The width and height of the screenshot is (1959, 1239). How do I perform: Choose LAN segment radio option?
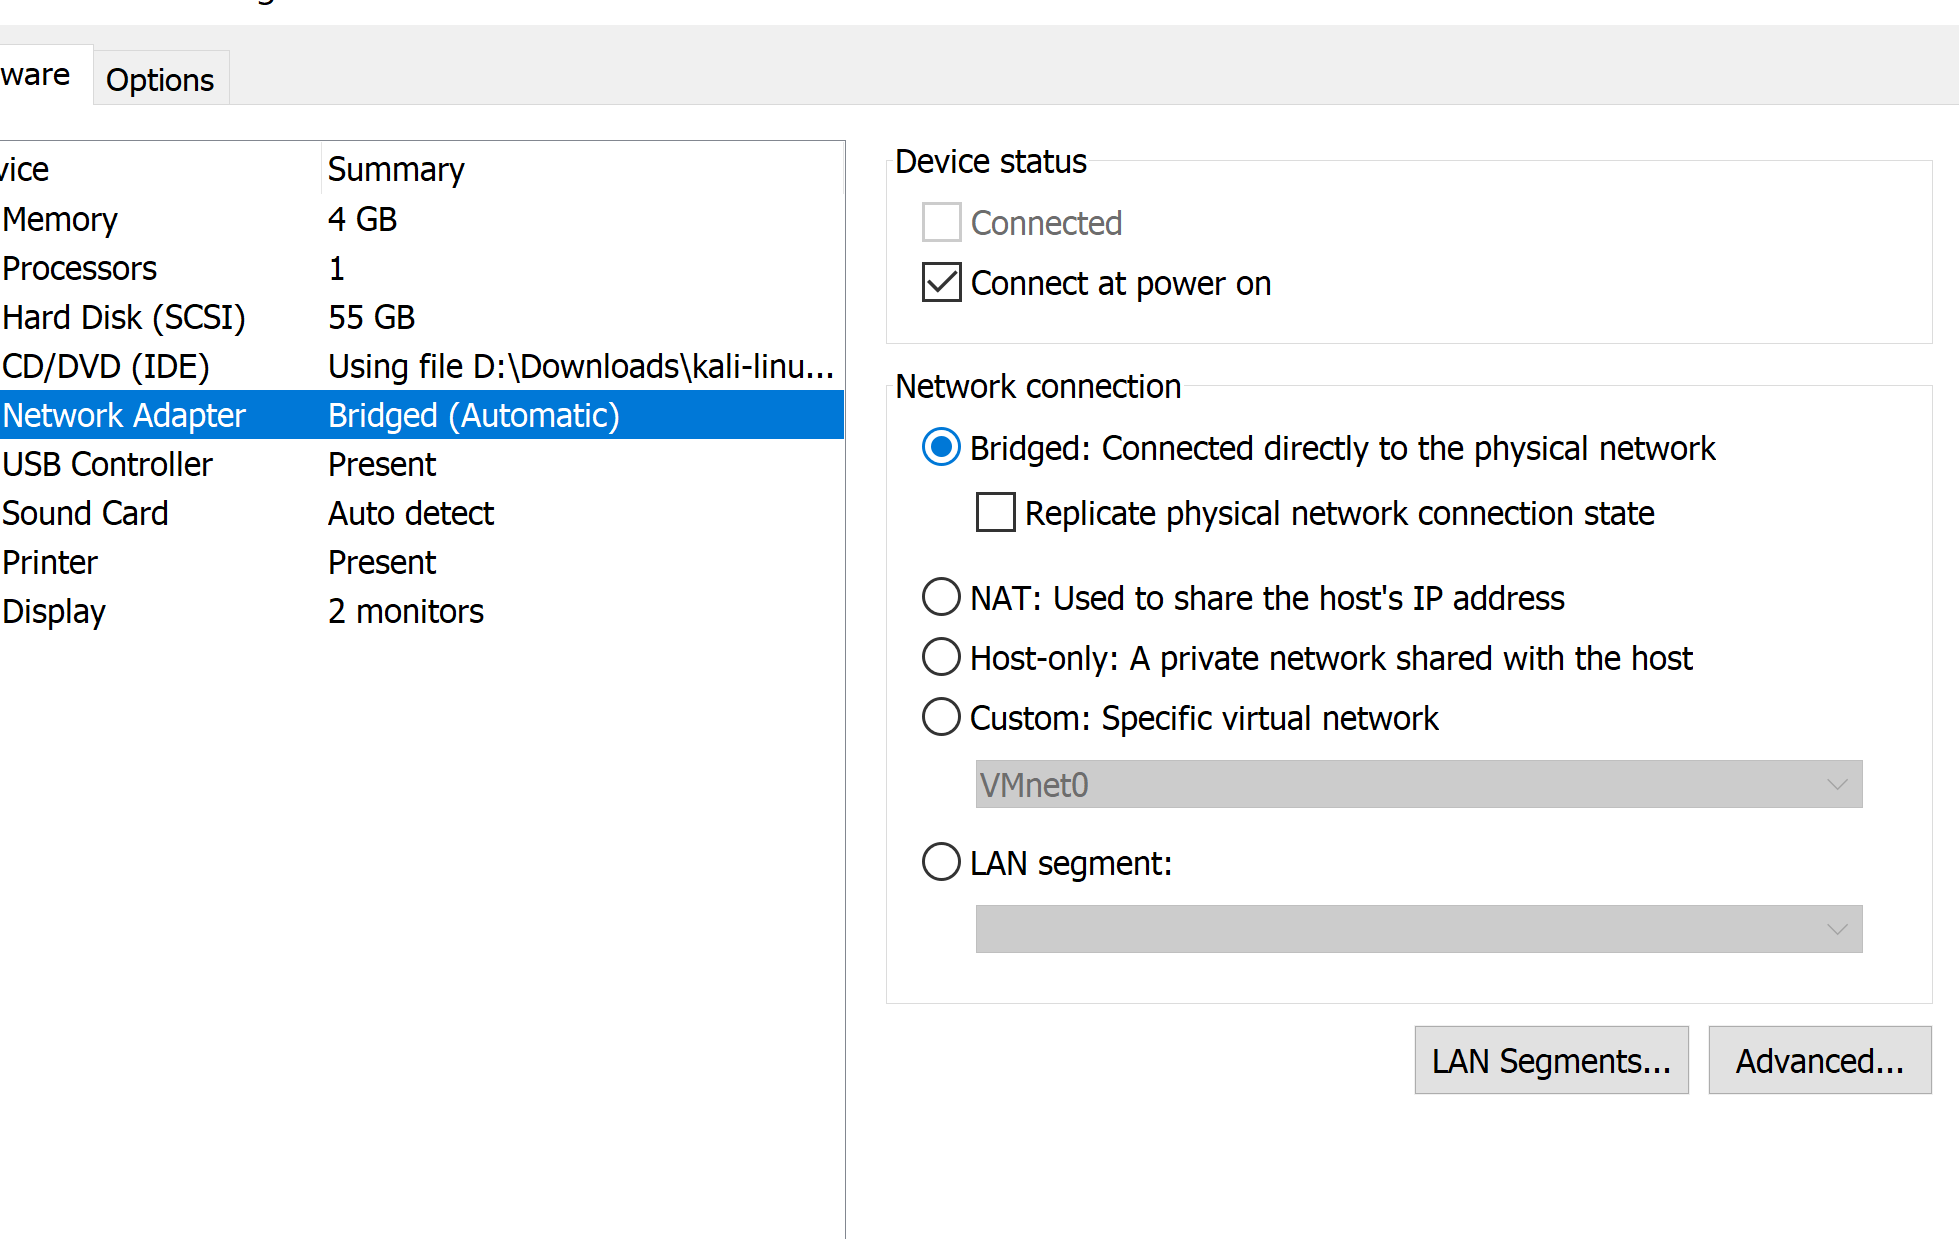941,862
